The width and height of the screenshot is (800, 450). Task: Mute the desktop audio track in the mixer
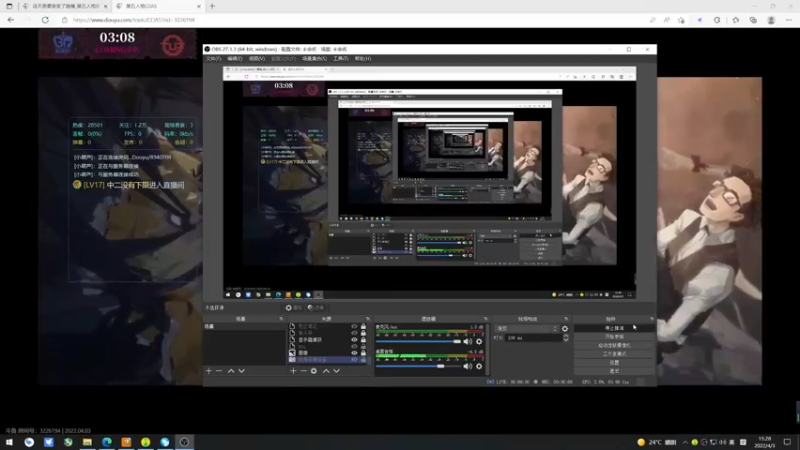click(x=467, y=366)
